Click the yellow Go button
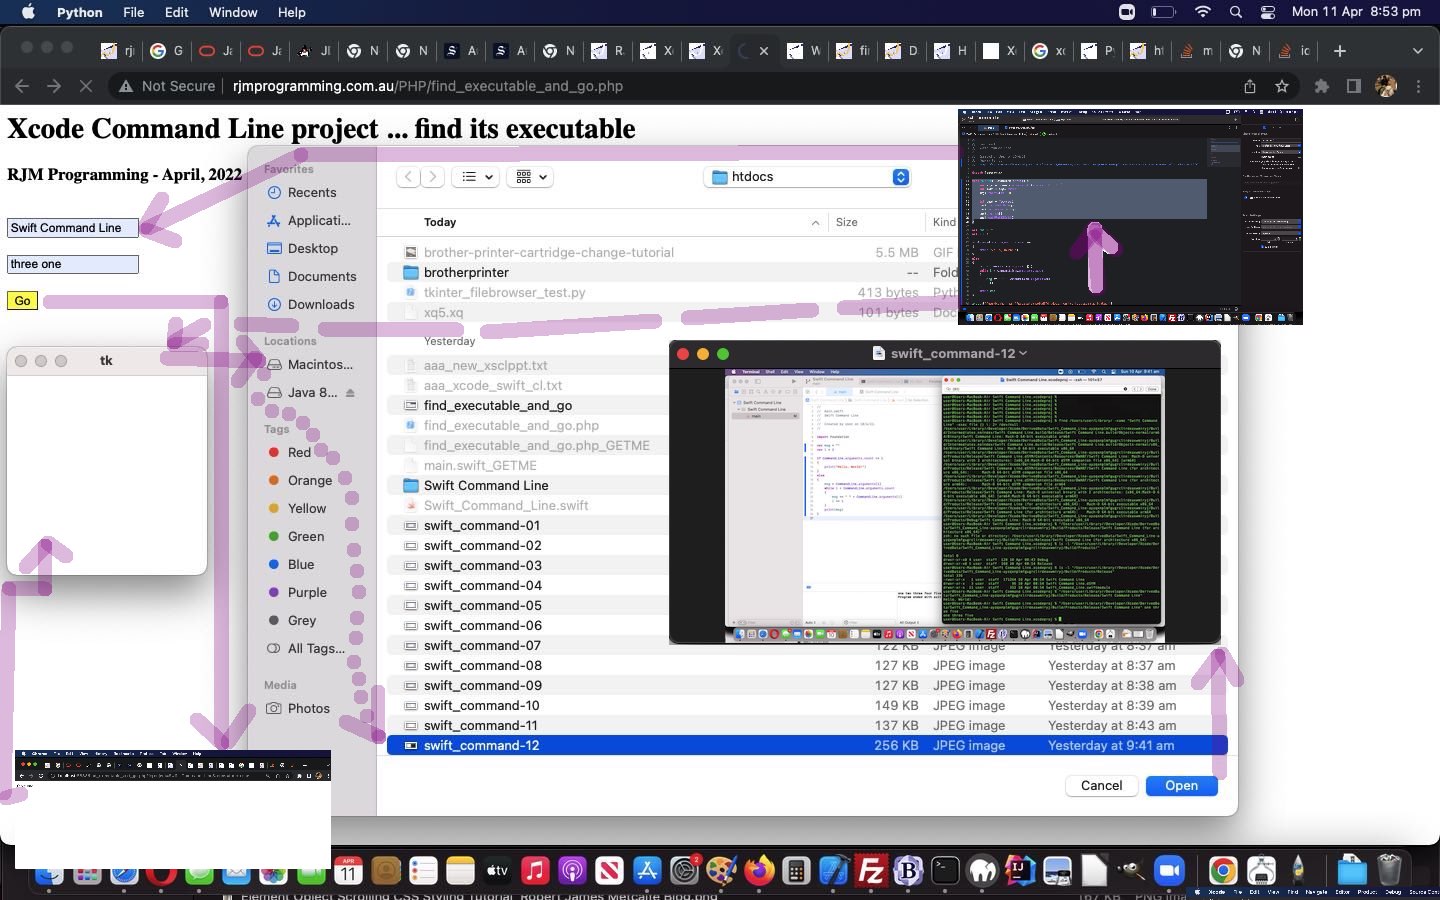 (22, 300)
